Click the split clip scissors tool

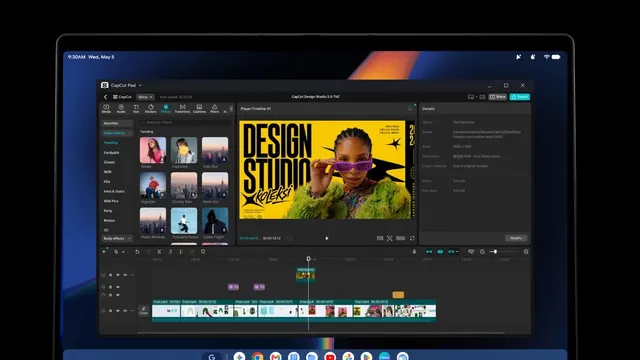click(x=159, y=252)
